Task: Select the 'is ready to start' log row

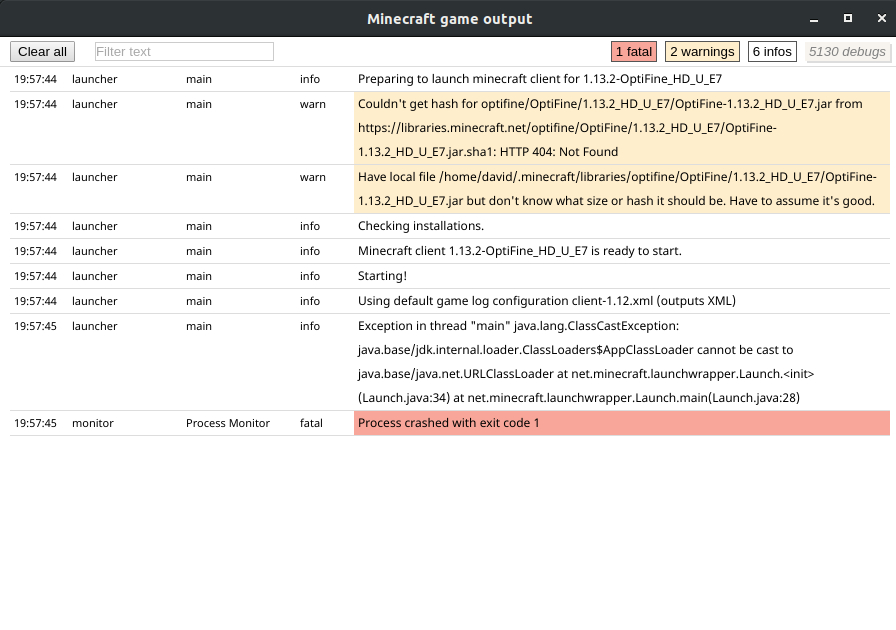Action: (519, 251)
